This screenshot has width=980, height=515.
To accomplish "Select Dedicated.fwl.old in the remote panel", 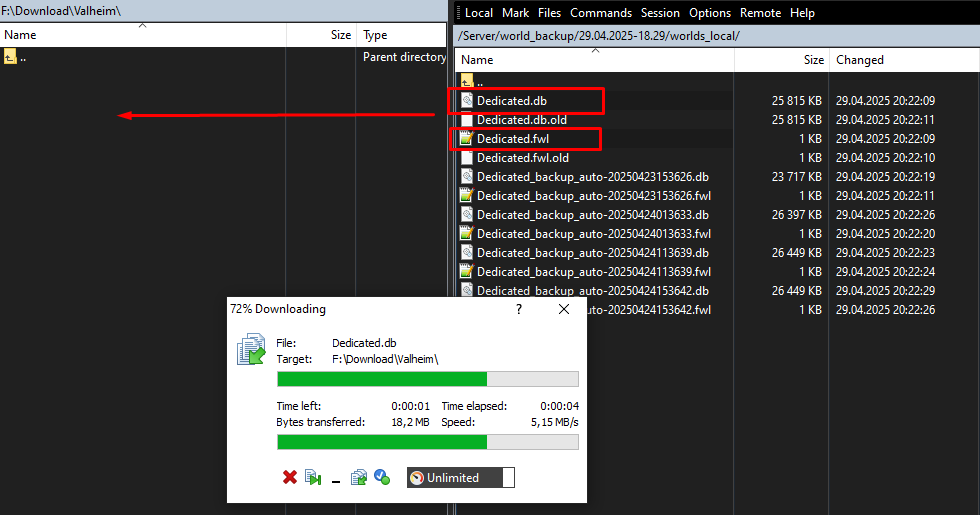I will pos(522,158).
